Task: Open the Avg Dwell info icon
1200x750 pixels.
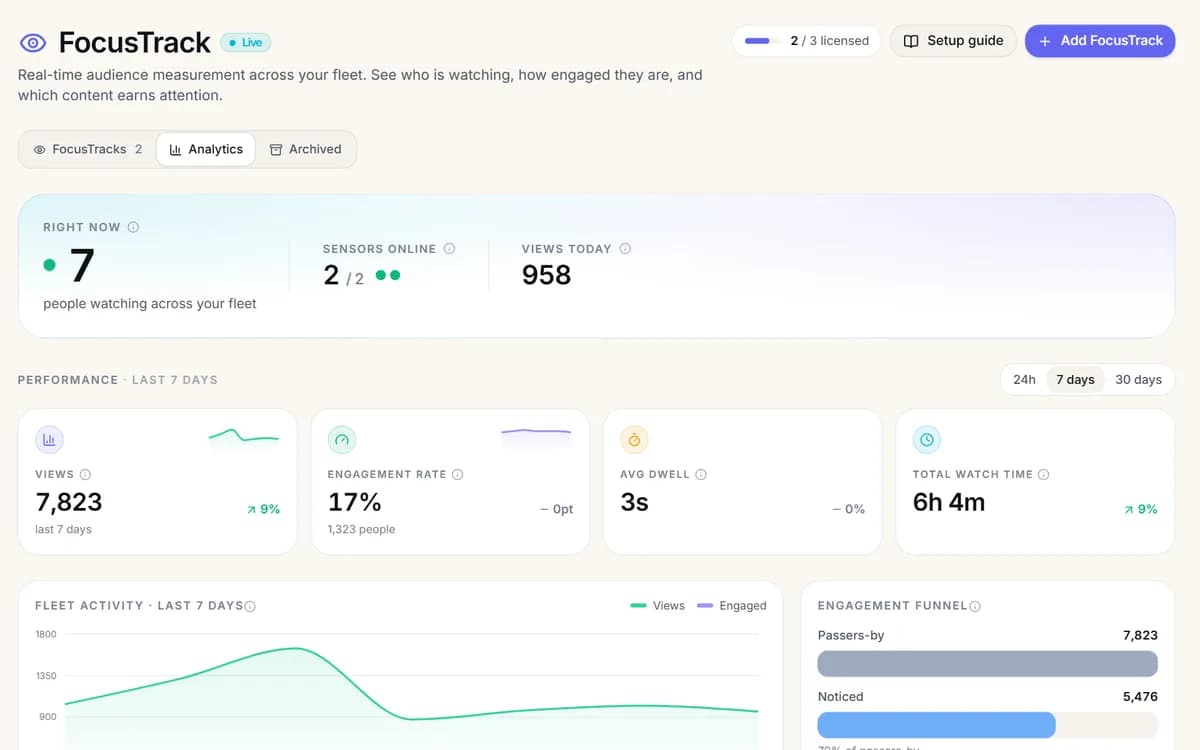Action: tap(701, 474)
